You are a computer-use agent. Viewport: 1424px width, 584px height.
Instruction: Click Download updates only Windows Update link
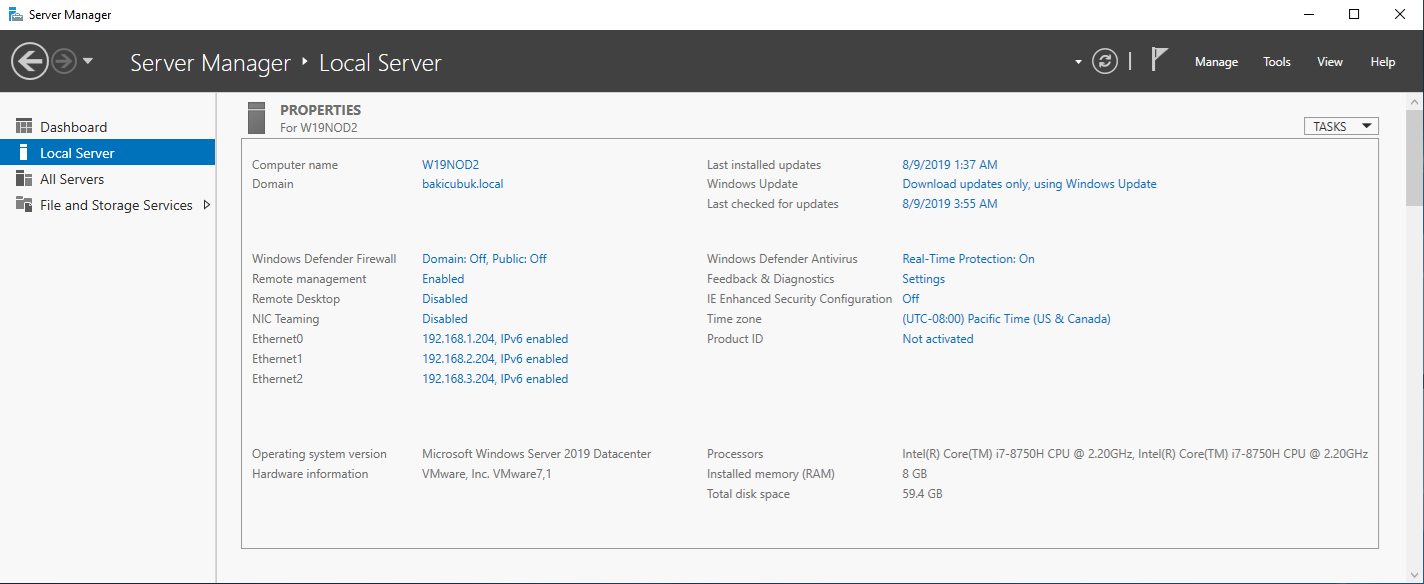coord(1029,184)
